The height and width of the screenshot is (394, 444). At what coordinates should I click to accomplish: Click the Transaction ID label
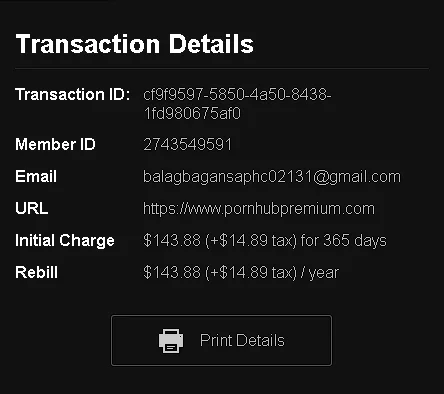click(x=73, y=94)
